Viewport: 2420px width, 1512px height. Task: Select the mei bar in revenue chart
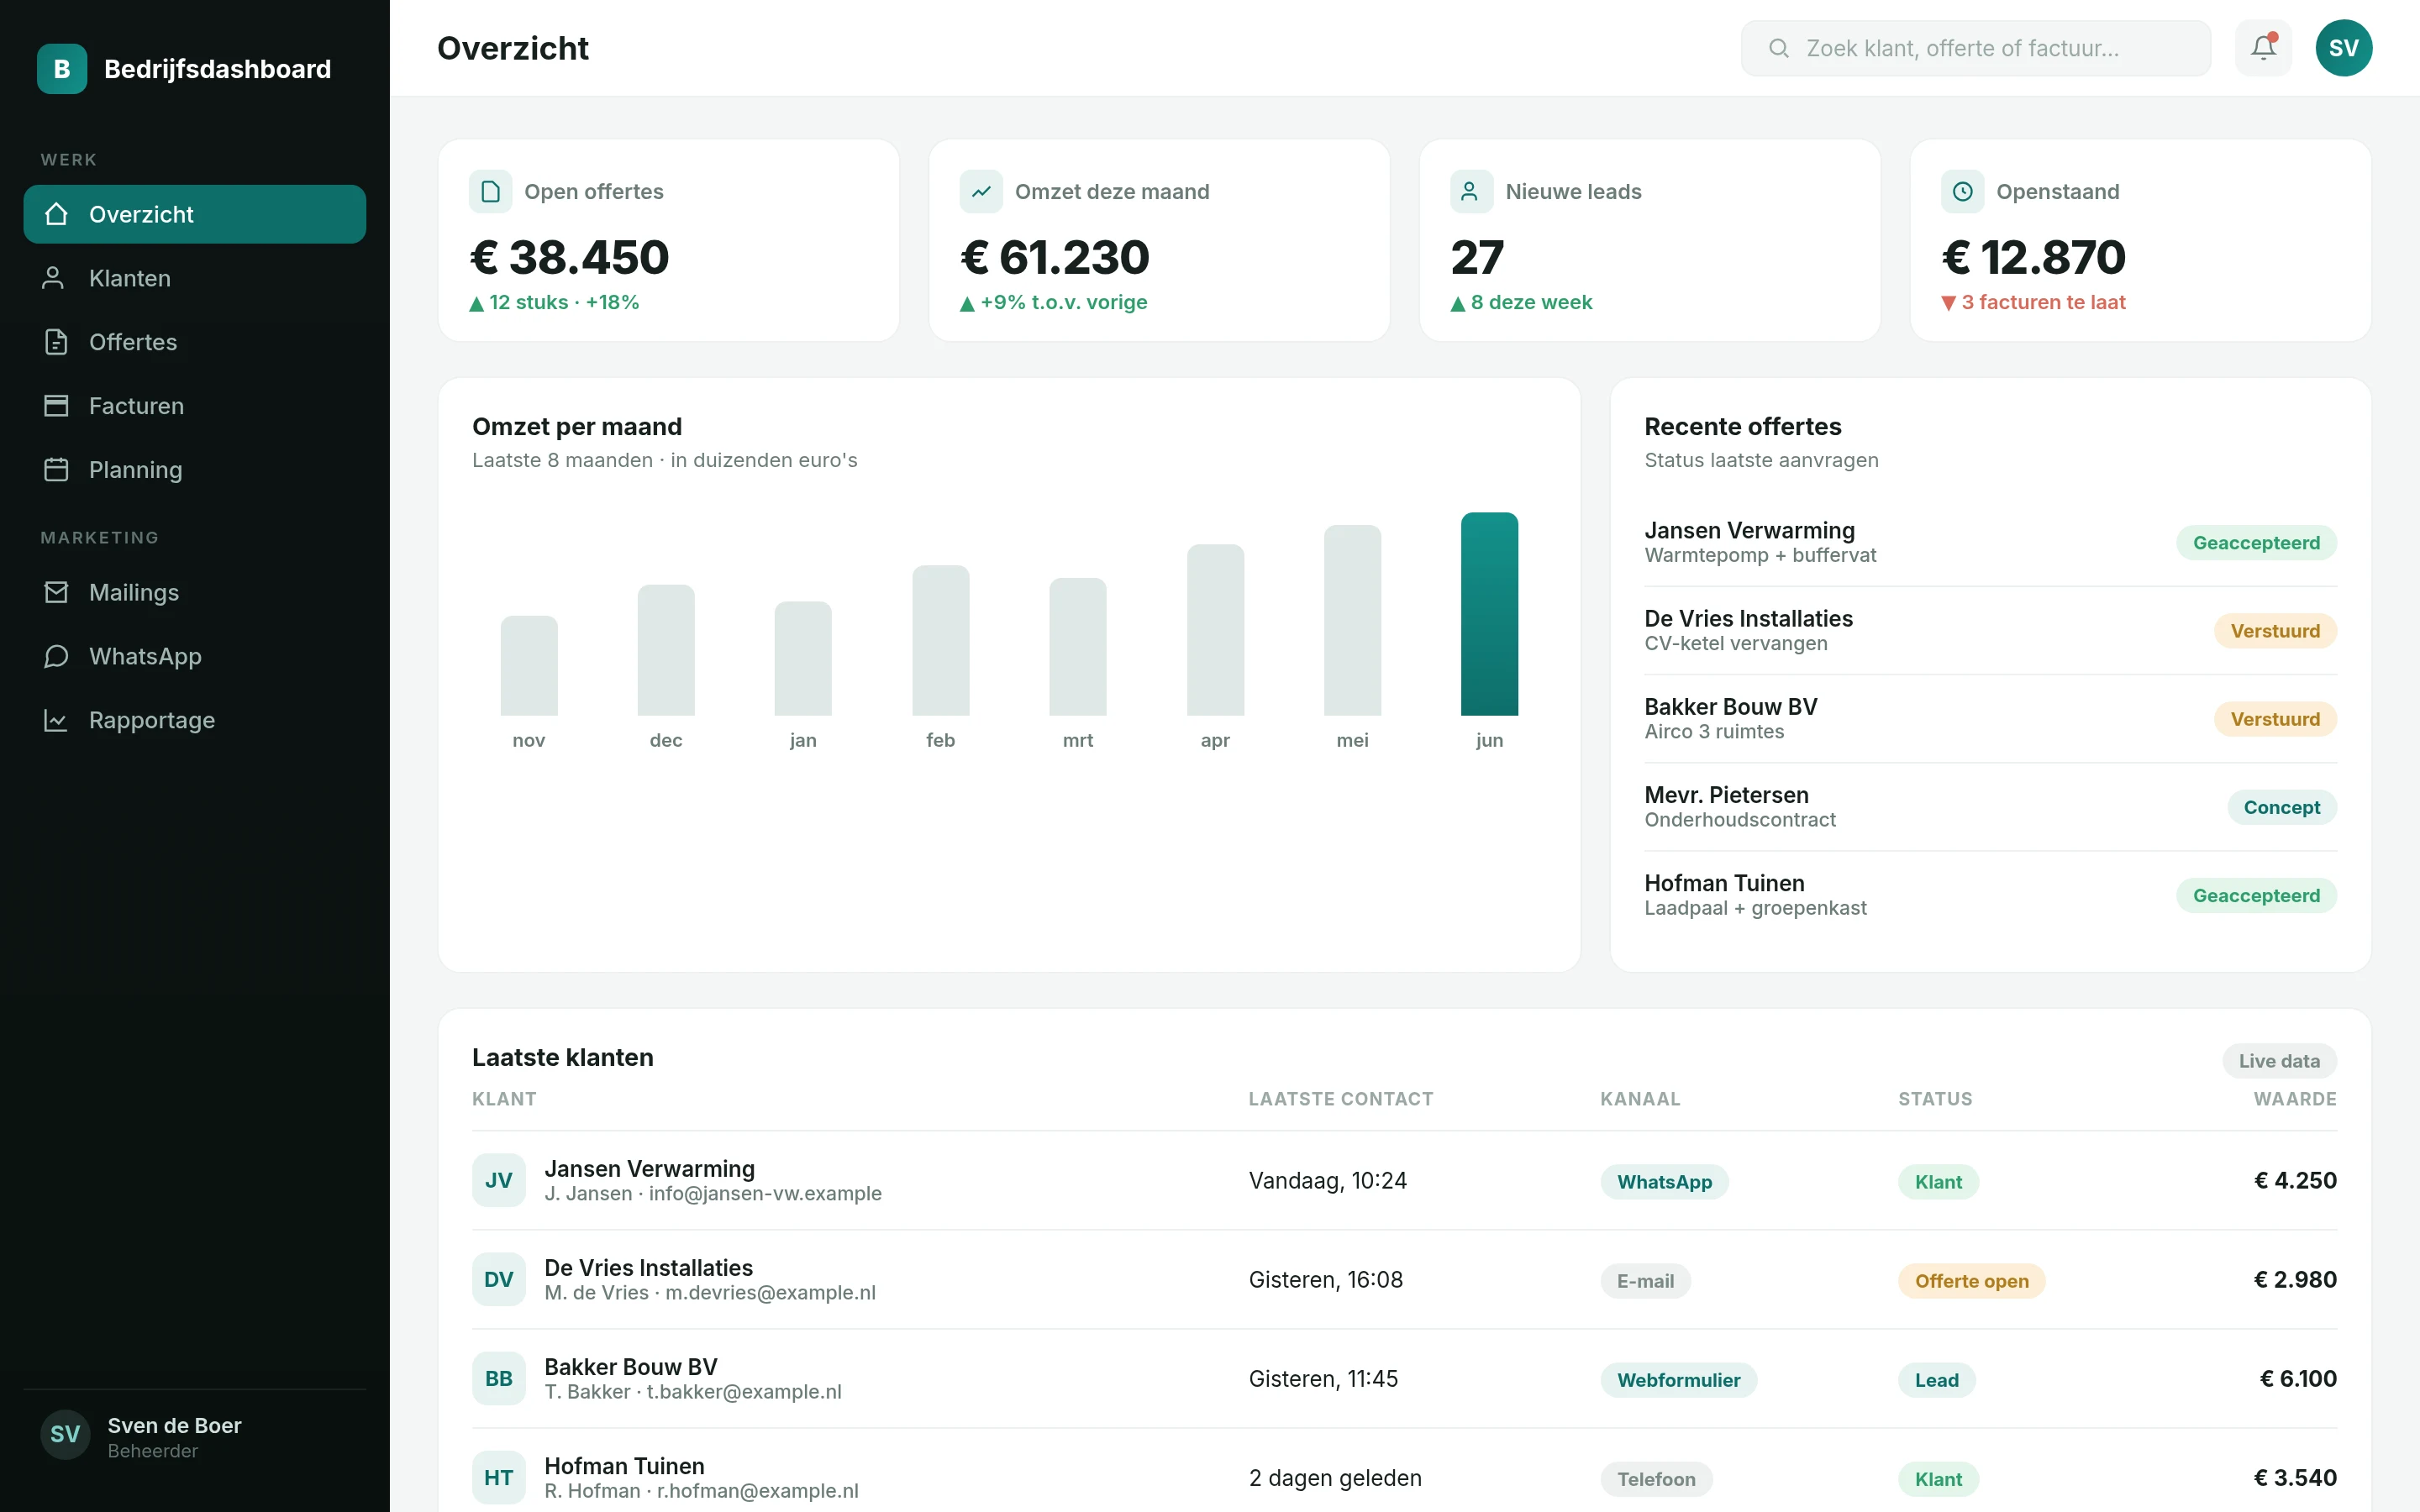(1352, 620)
